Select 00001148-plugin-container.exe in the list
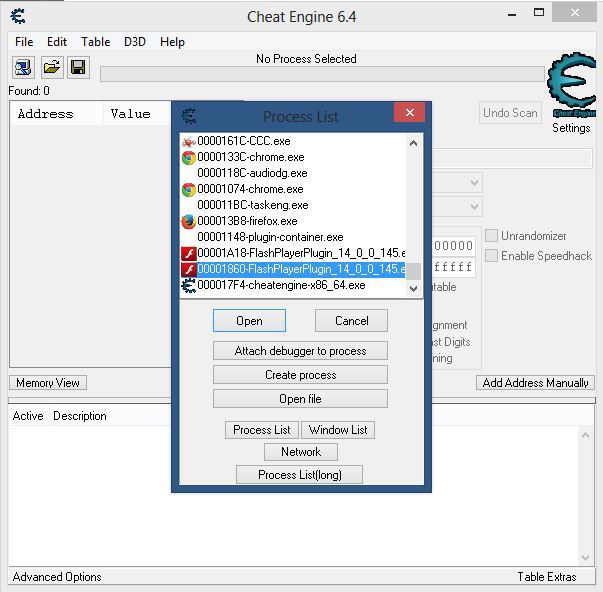Viewport: 603px width, 592px height. click(292, 237)
